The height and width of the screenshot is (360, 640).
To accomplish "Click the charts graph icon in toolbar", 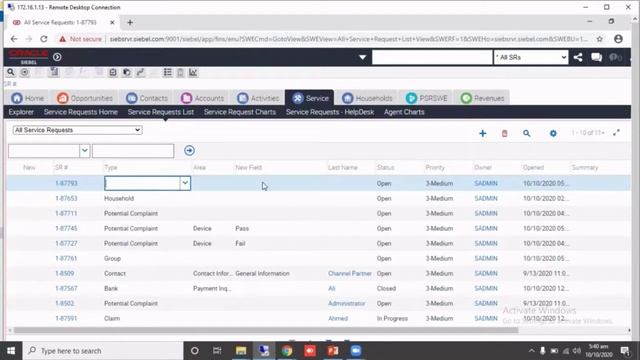I will 193,72.
